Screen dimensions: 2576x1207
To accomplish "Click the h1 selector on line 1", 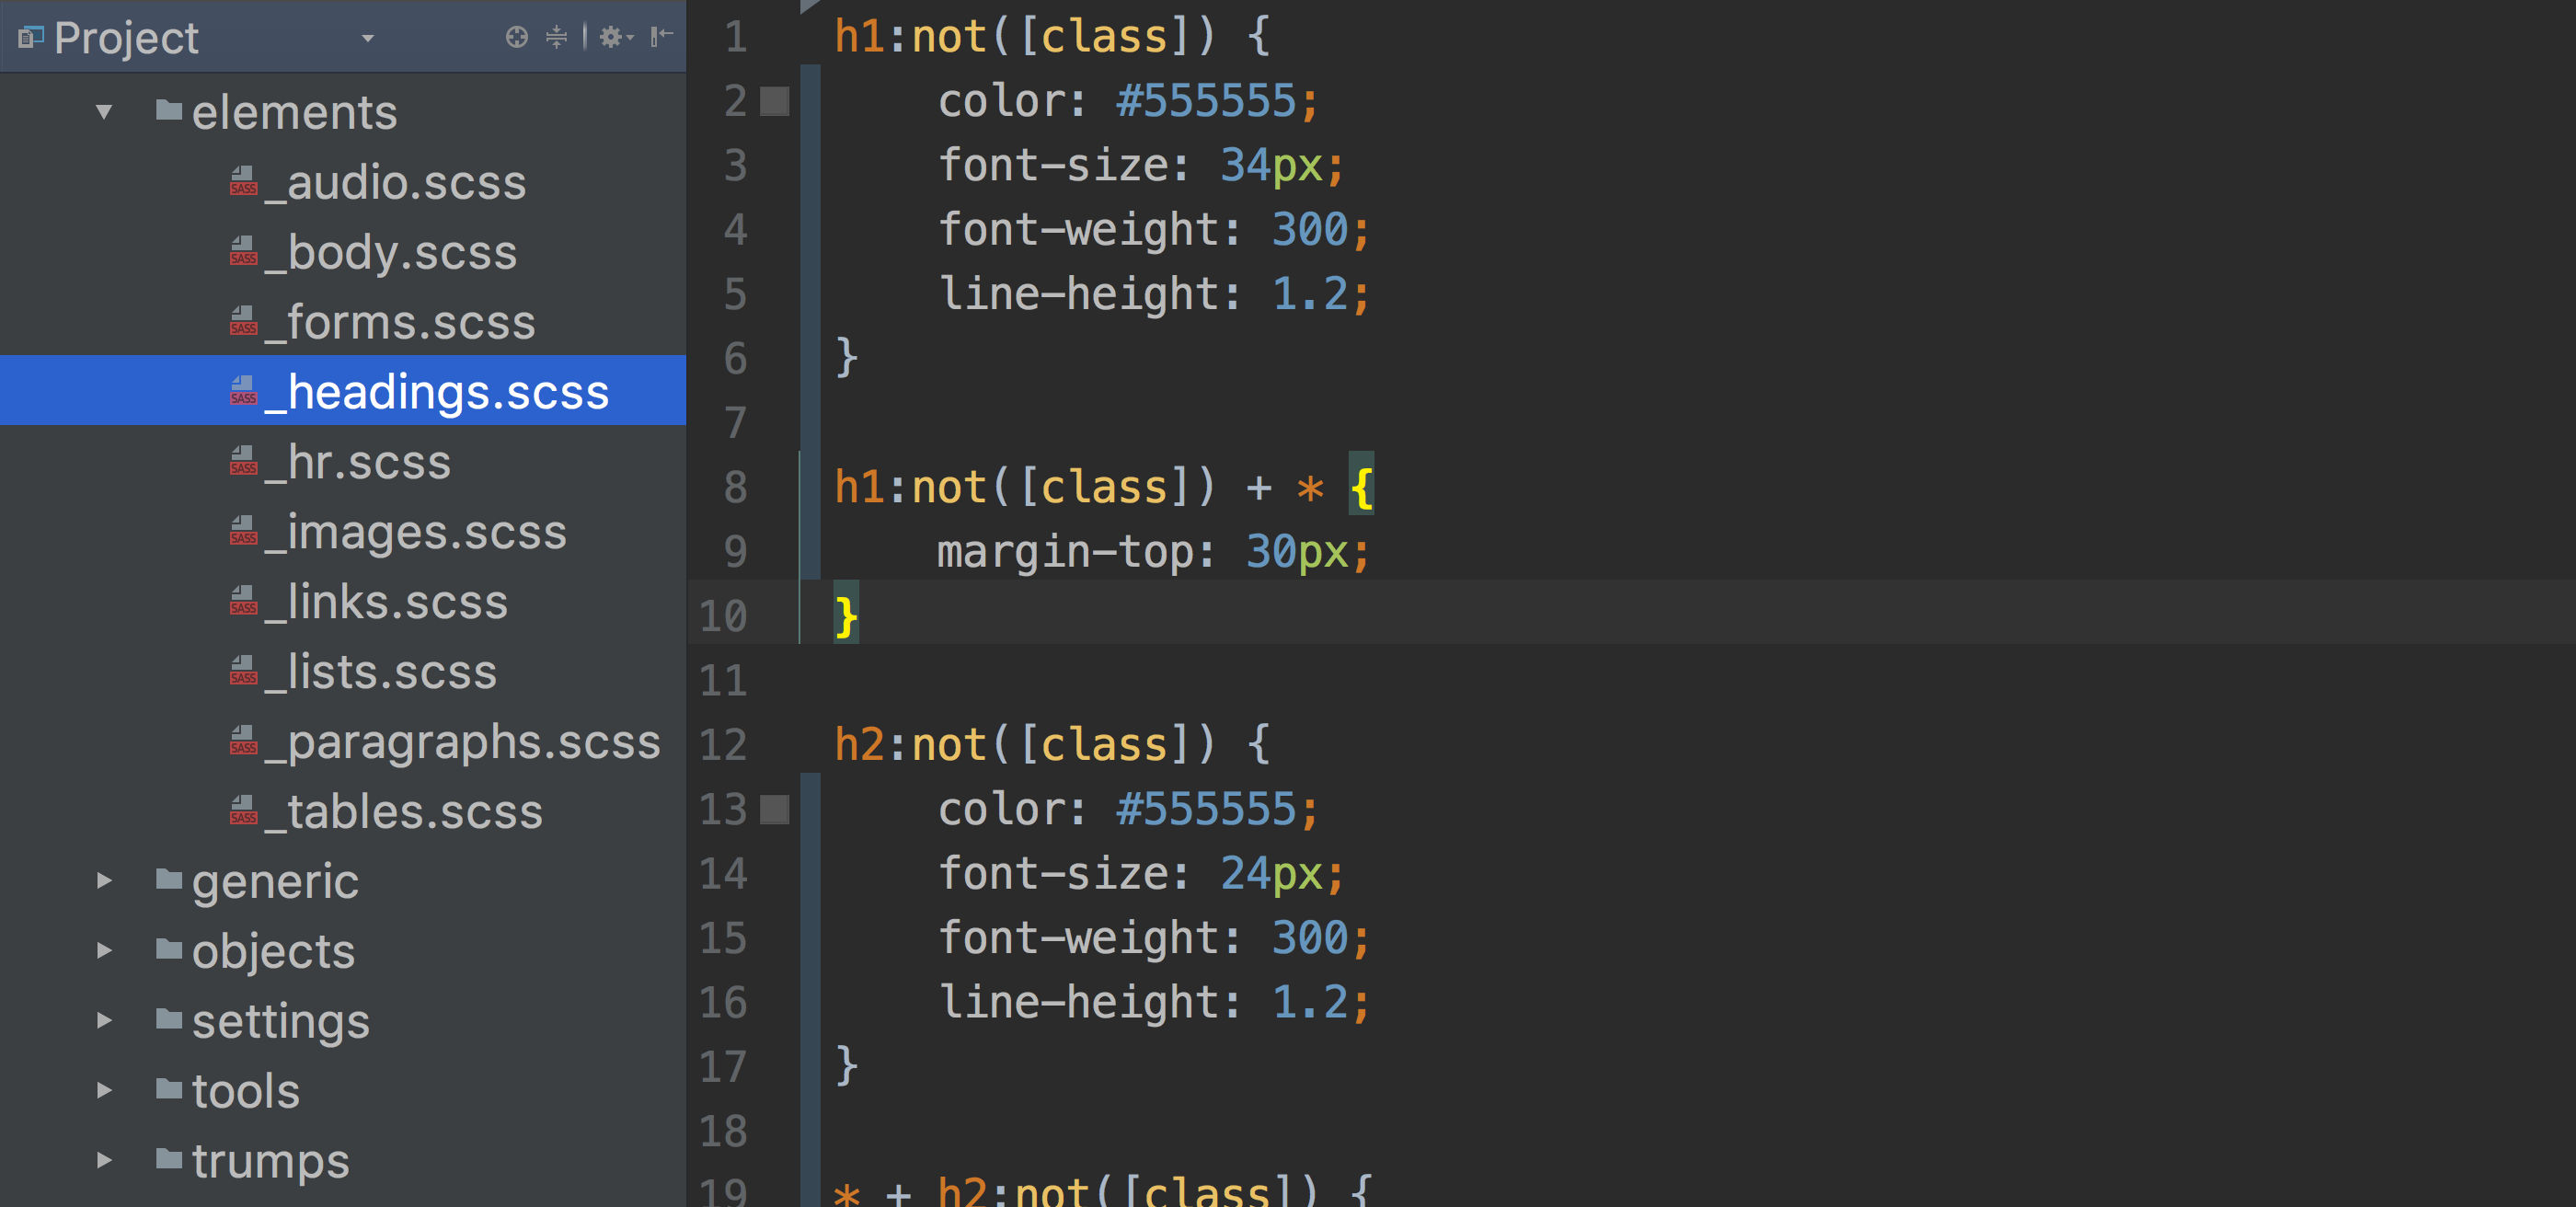I will 859,37.
